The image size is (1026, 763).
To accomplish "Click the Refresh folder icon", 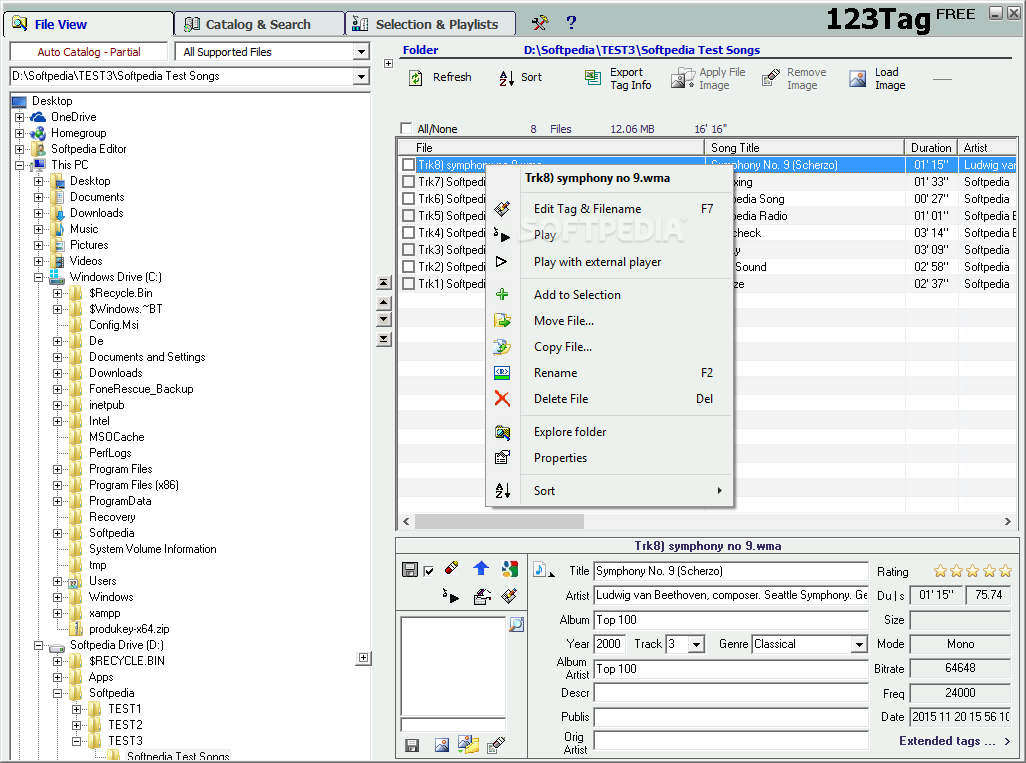I will (416, 78).
